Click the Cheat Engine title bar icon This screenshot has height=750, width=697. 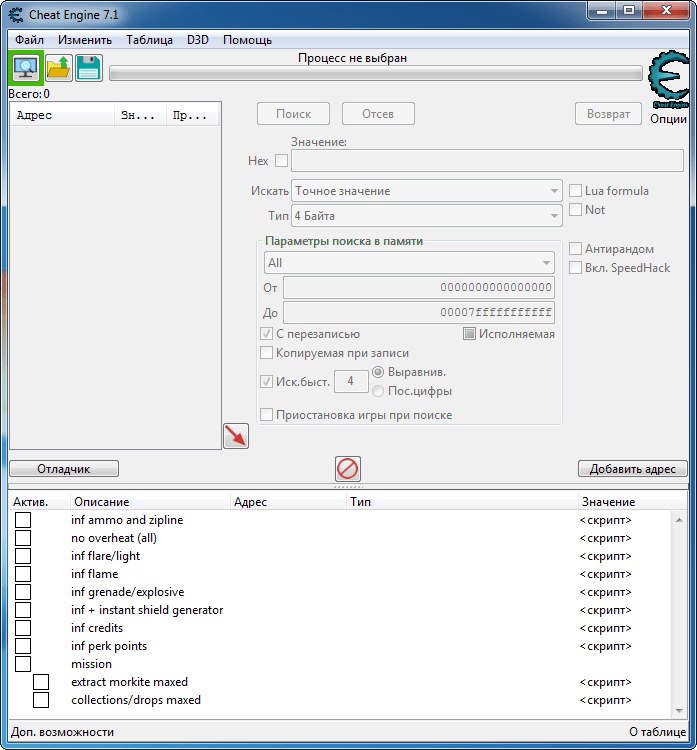tap(16, 15)
